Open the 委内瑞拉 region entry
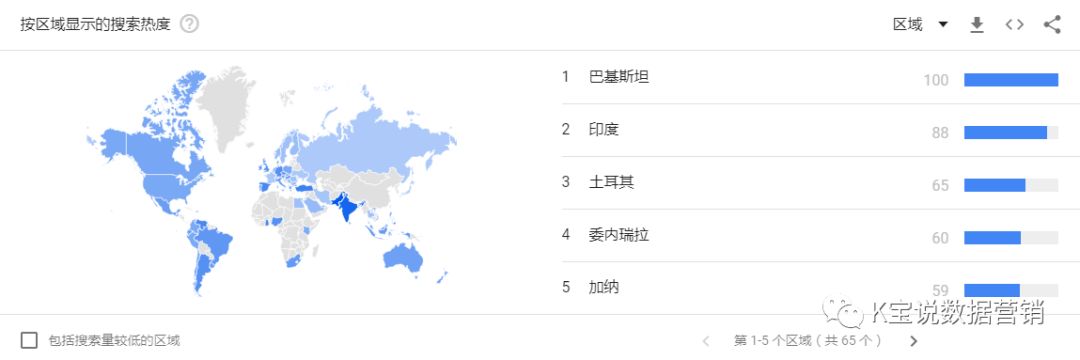Viewport: 1080px width, 360px height. point(619,235)
